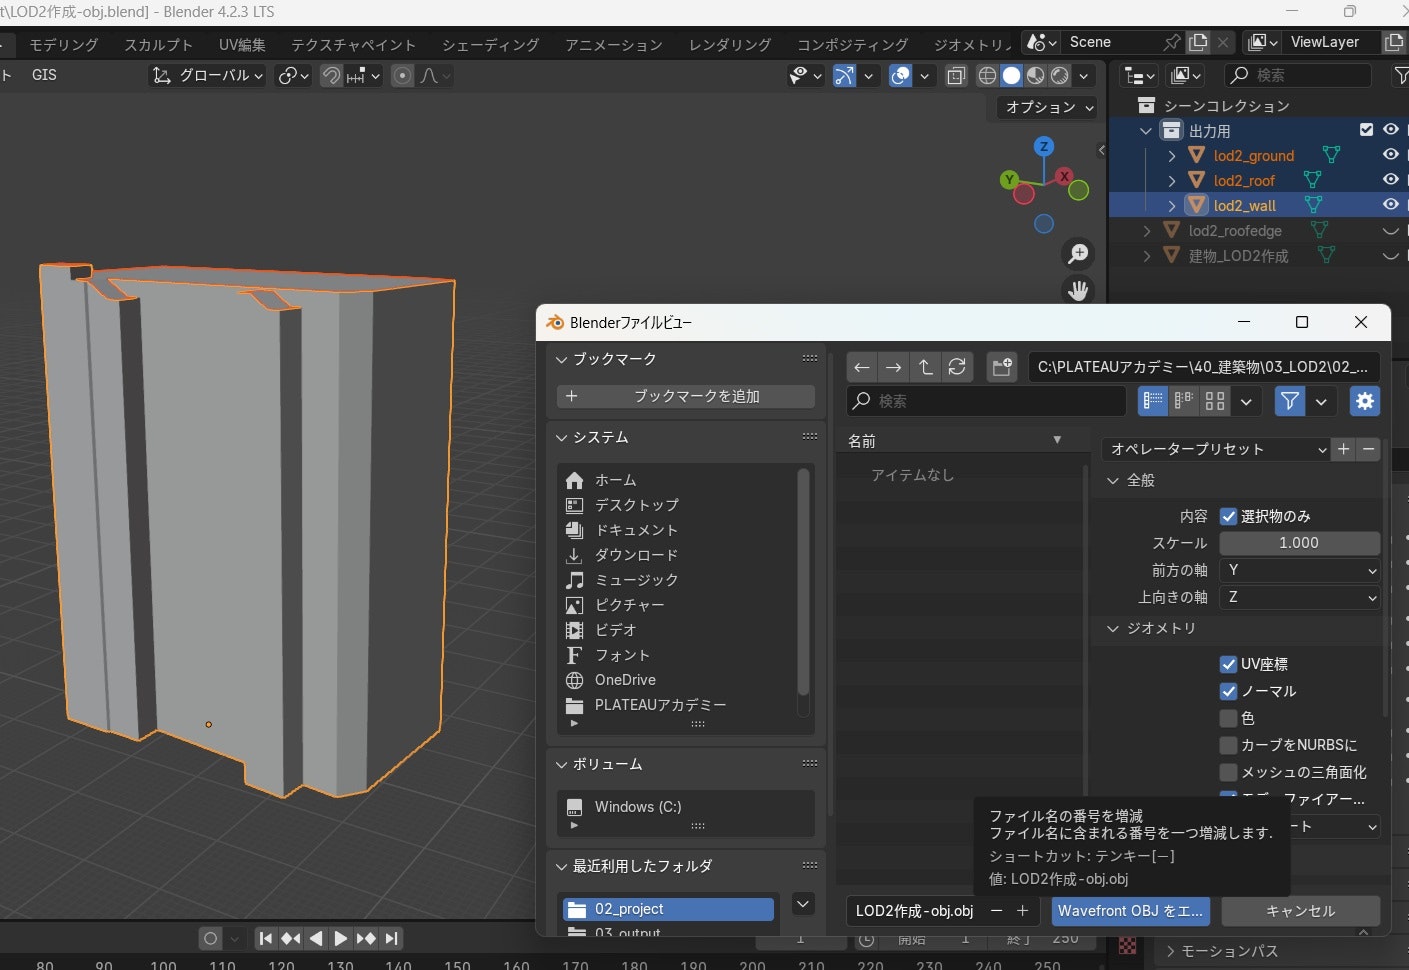Disable the UV座標 export checkbox
Image resolution: width=1409 pixels, height=970 pixels.
click(x=1228, y=664)
